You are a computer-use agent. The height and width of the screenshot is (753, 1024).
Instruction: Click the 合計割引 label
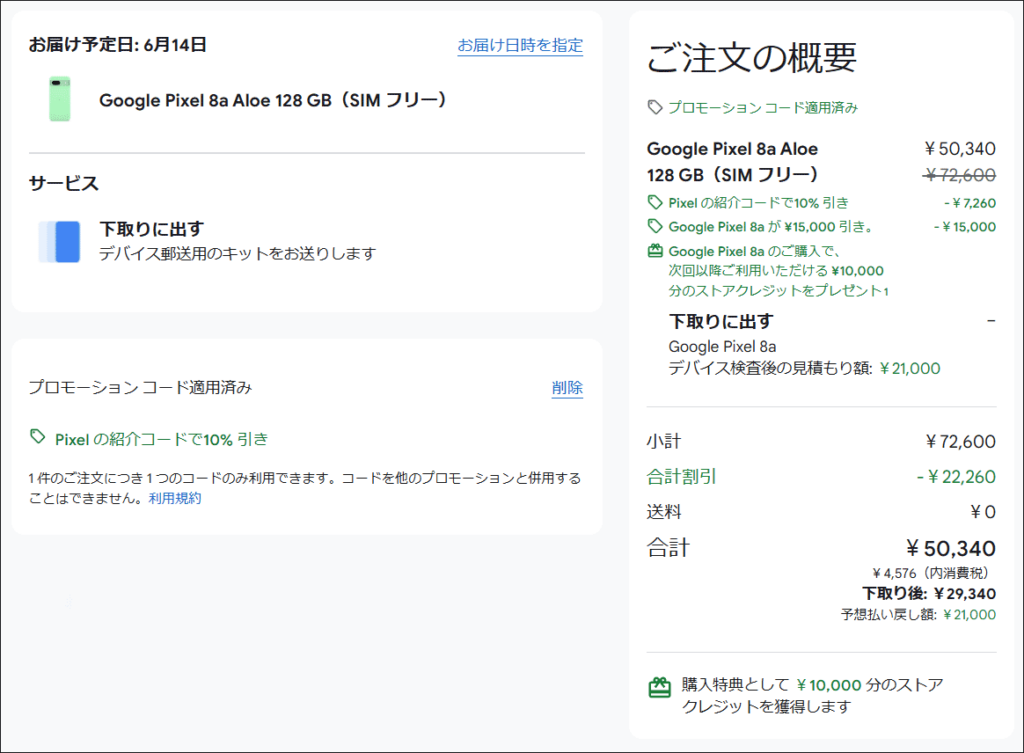click(681, 477)
